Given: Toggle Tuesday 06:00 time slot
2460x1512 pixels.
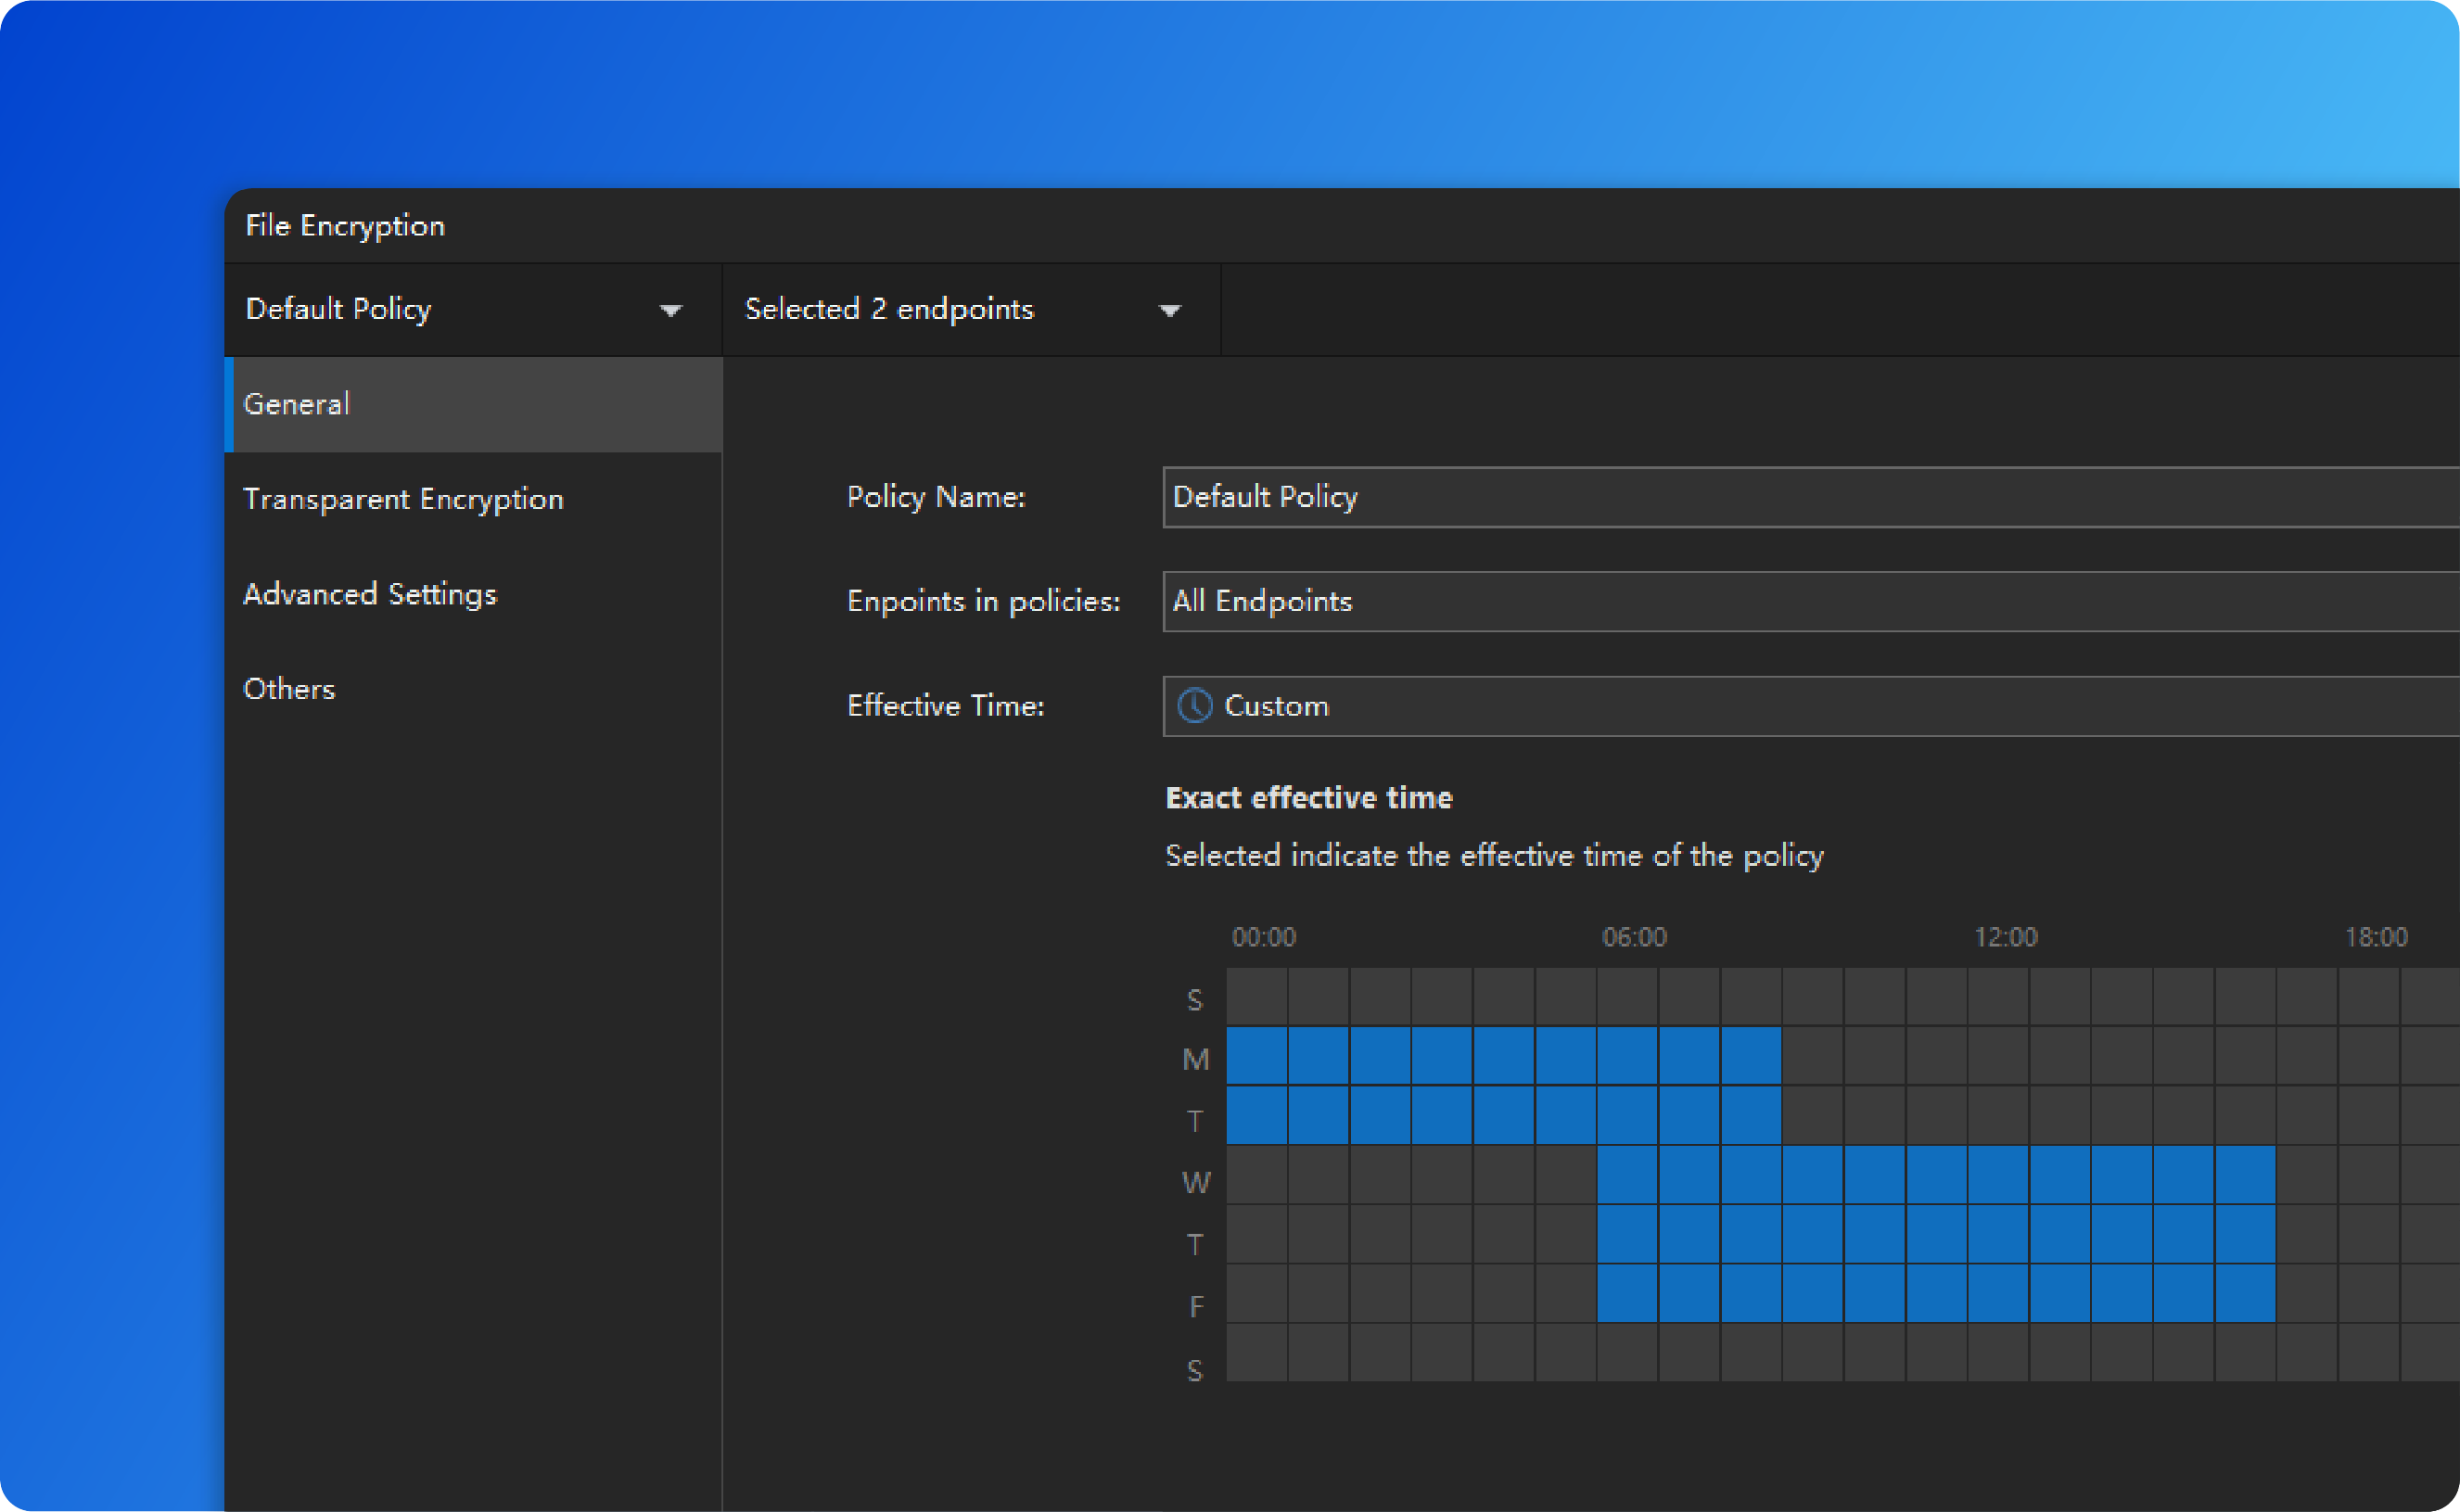Looking at the screenshot, I should click(1627, 1115).
